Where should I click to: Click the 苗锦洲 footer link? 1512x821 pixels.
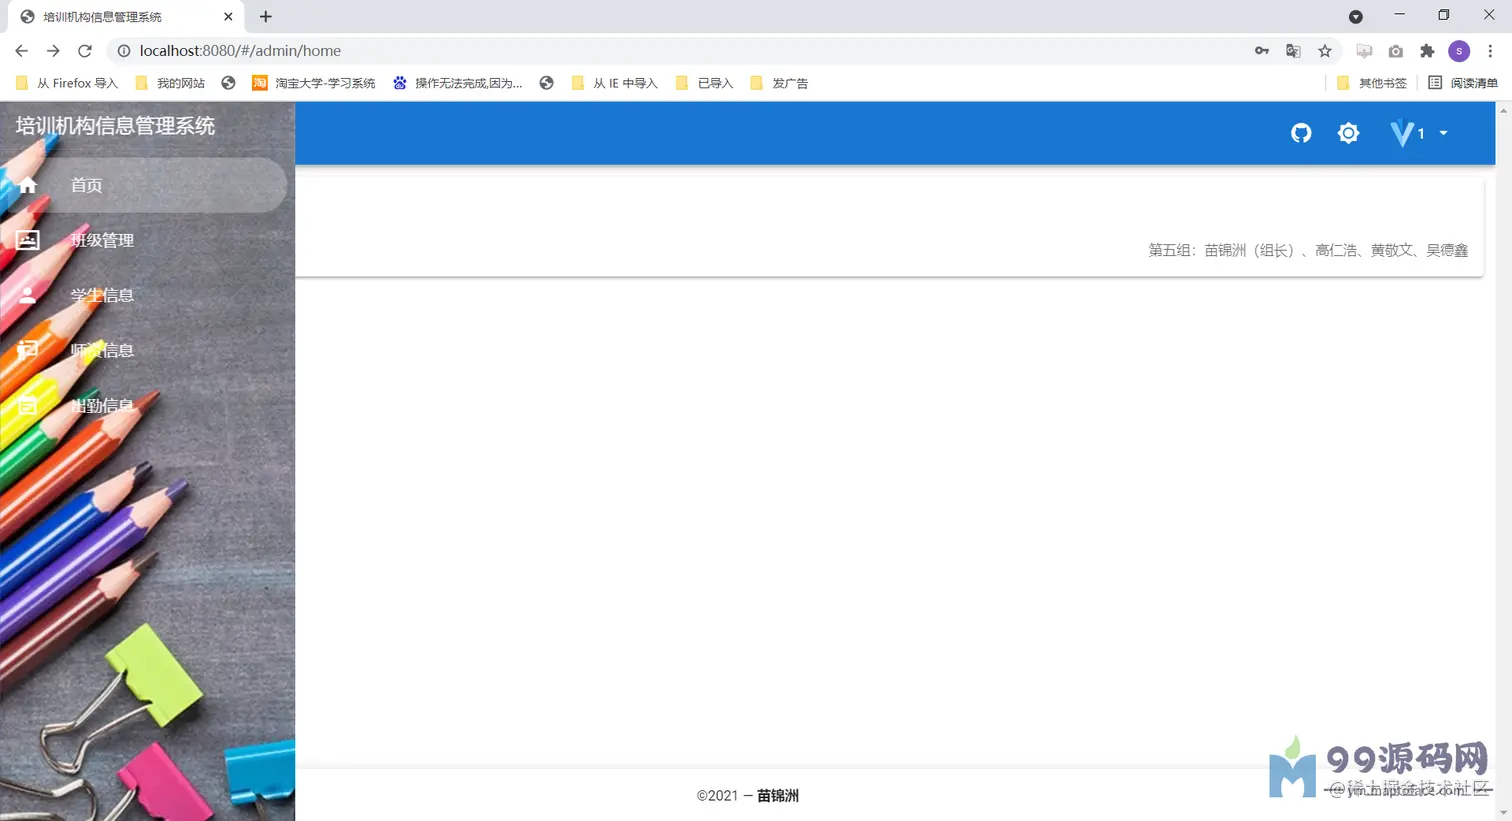tap(778, 796)
